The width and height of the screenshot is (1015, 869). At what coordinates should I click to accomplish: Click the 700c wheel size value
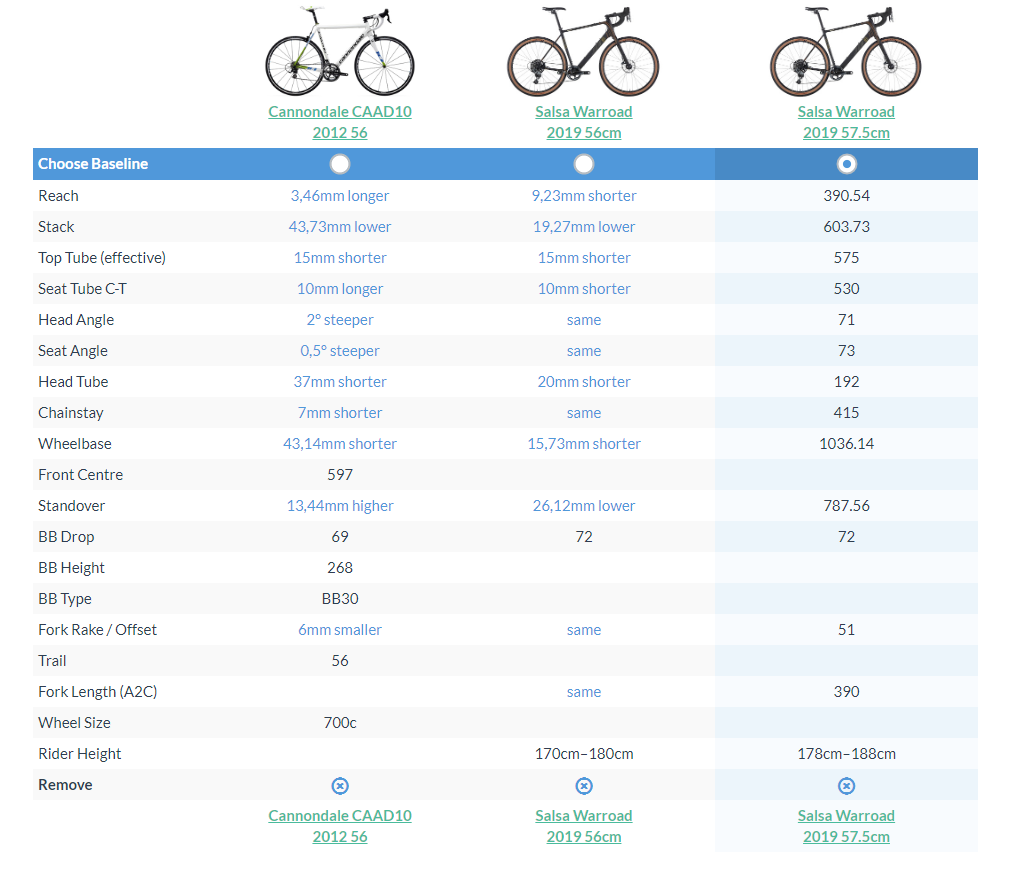(x=340, y=723)
